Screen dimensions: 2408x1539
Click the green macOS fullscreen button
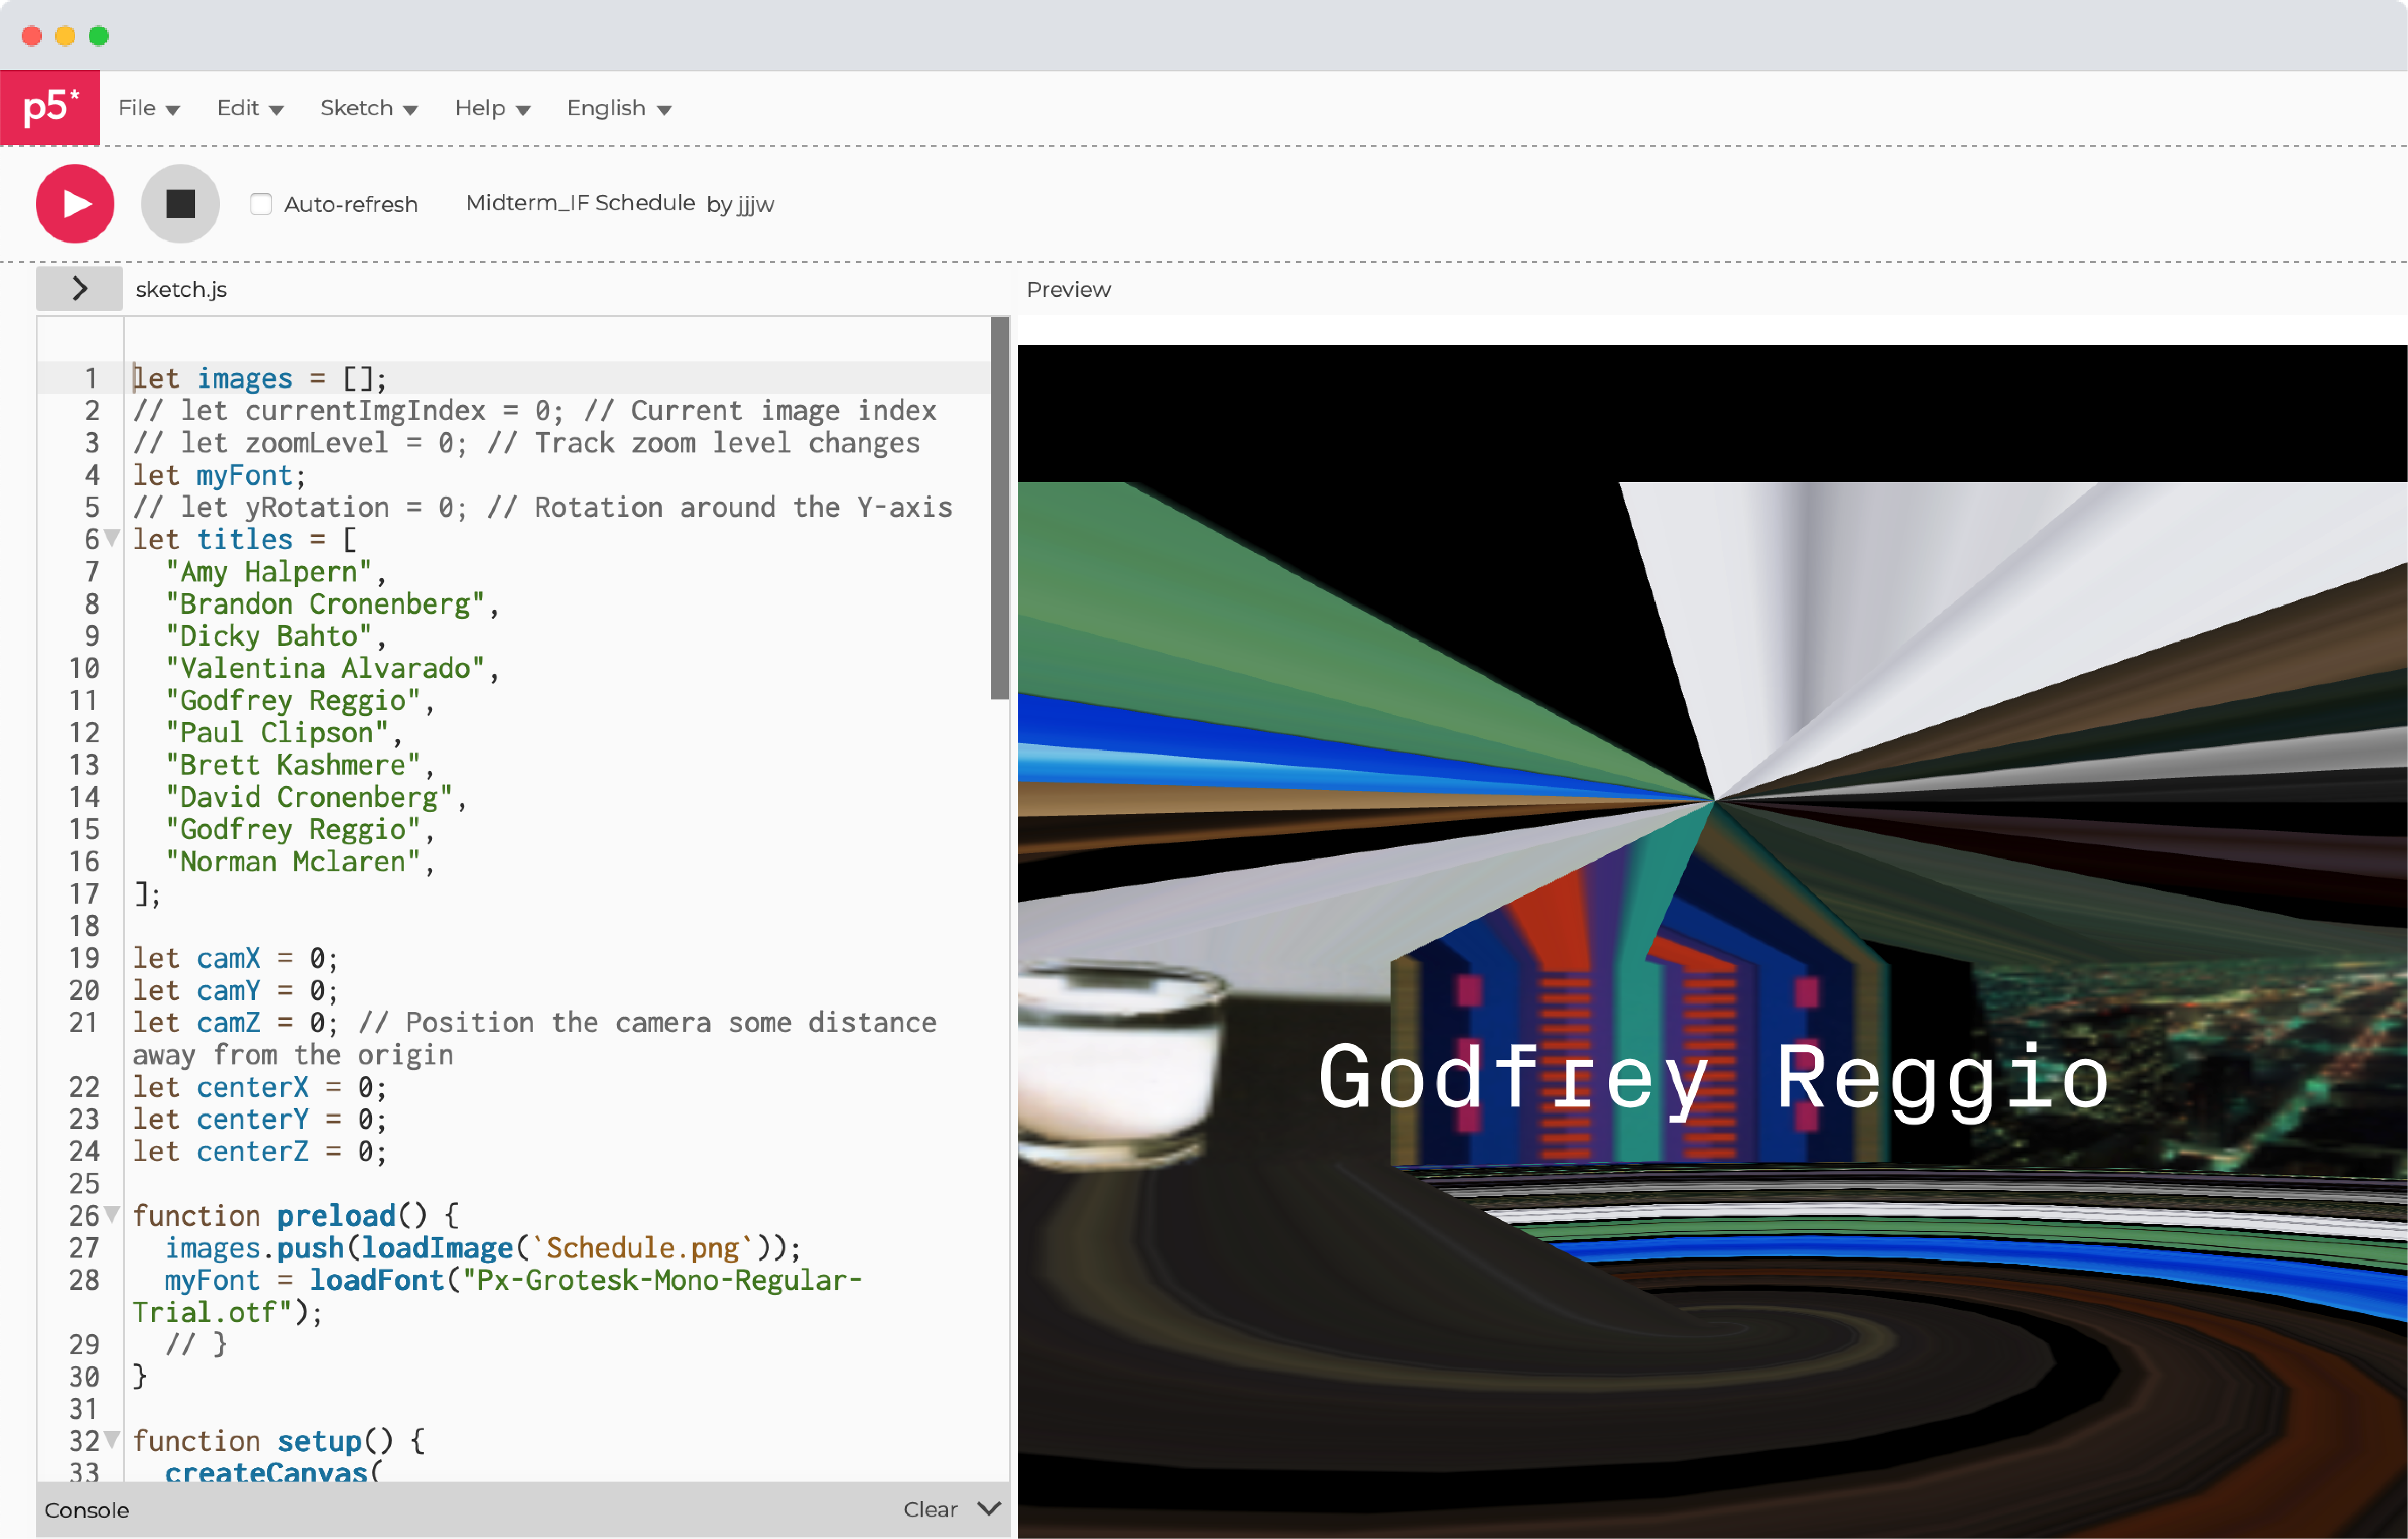tap(99, 36)
